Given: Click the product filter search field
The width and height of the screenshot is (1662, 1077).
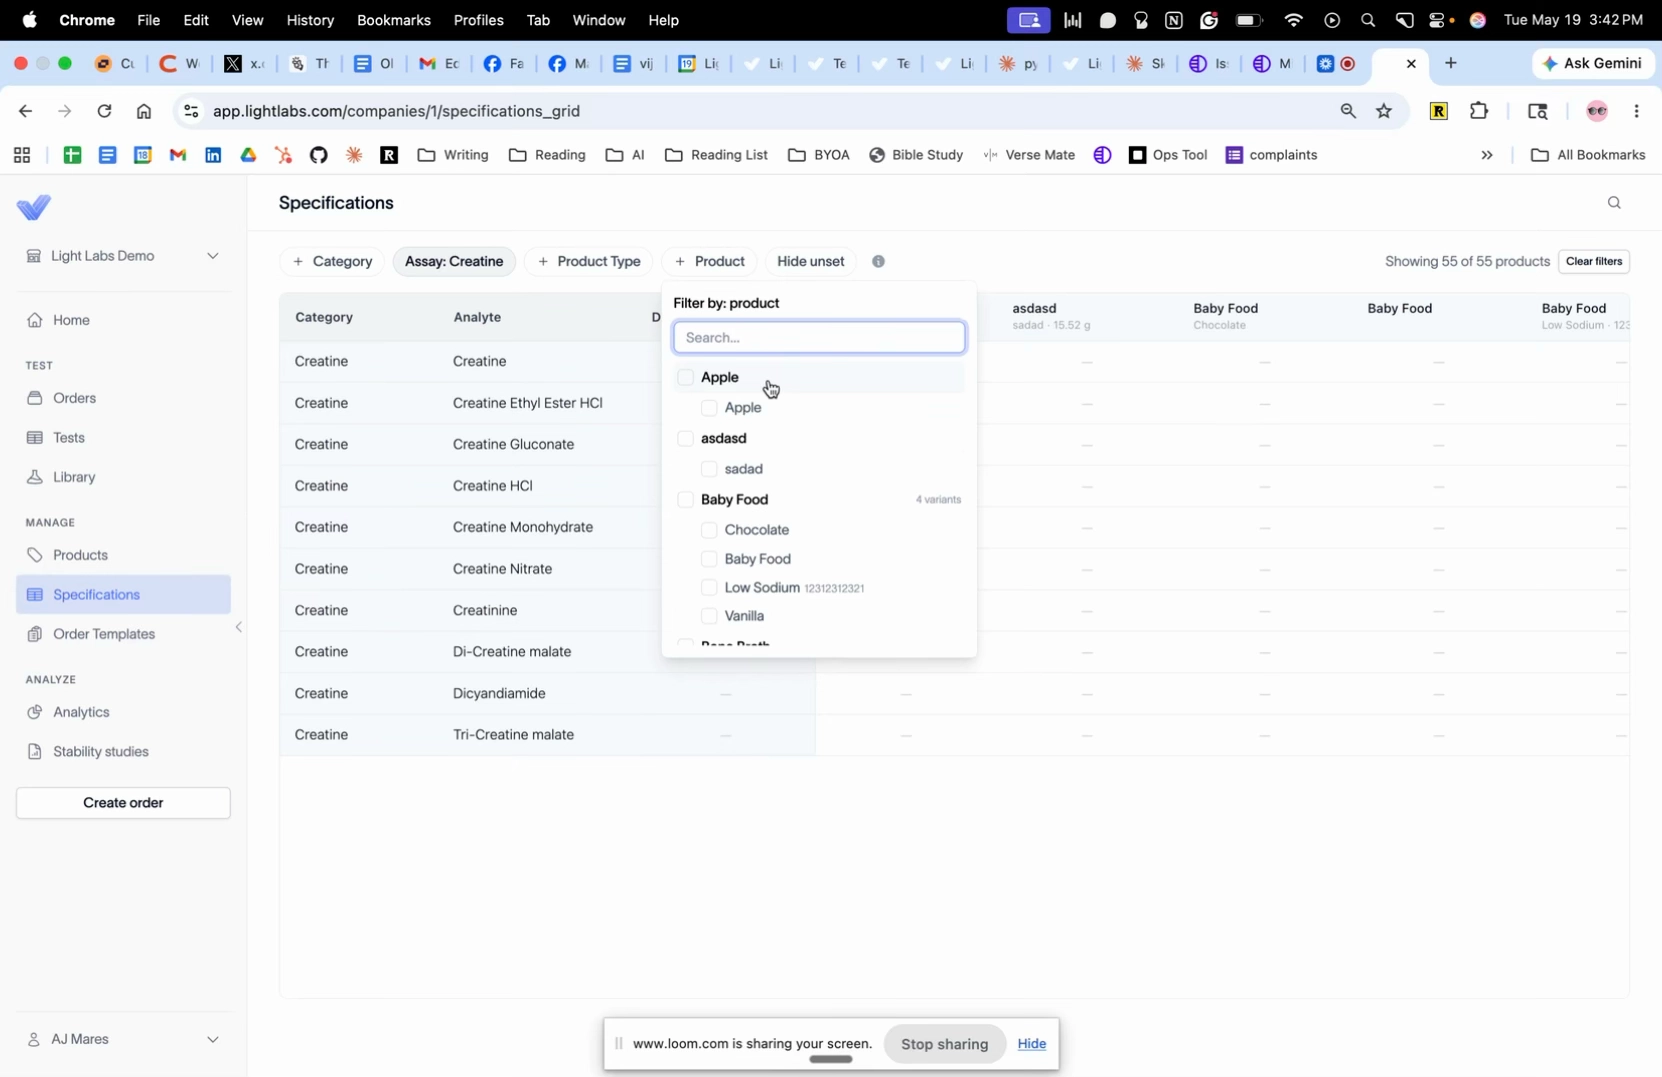Looking at the screenshot, I should point(819,338).
